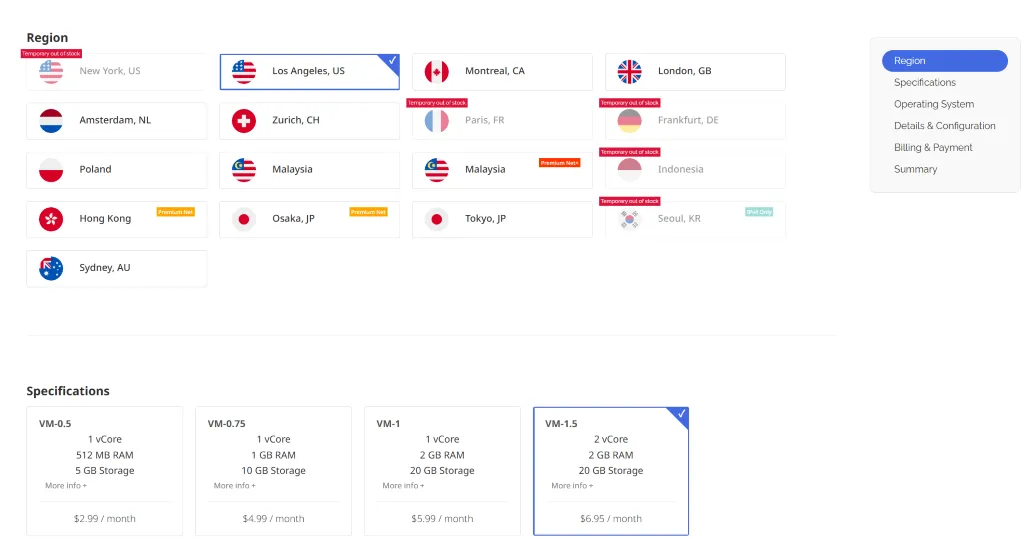Screen dimensions: 1024x539
Task: Select the VM-1 plan card
Action: tap(442, 471)
